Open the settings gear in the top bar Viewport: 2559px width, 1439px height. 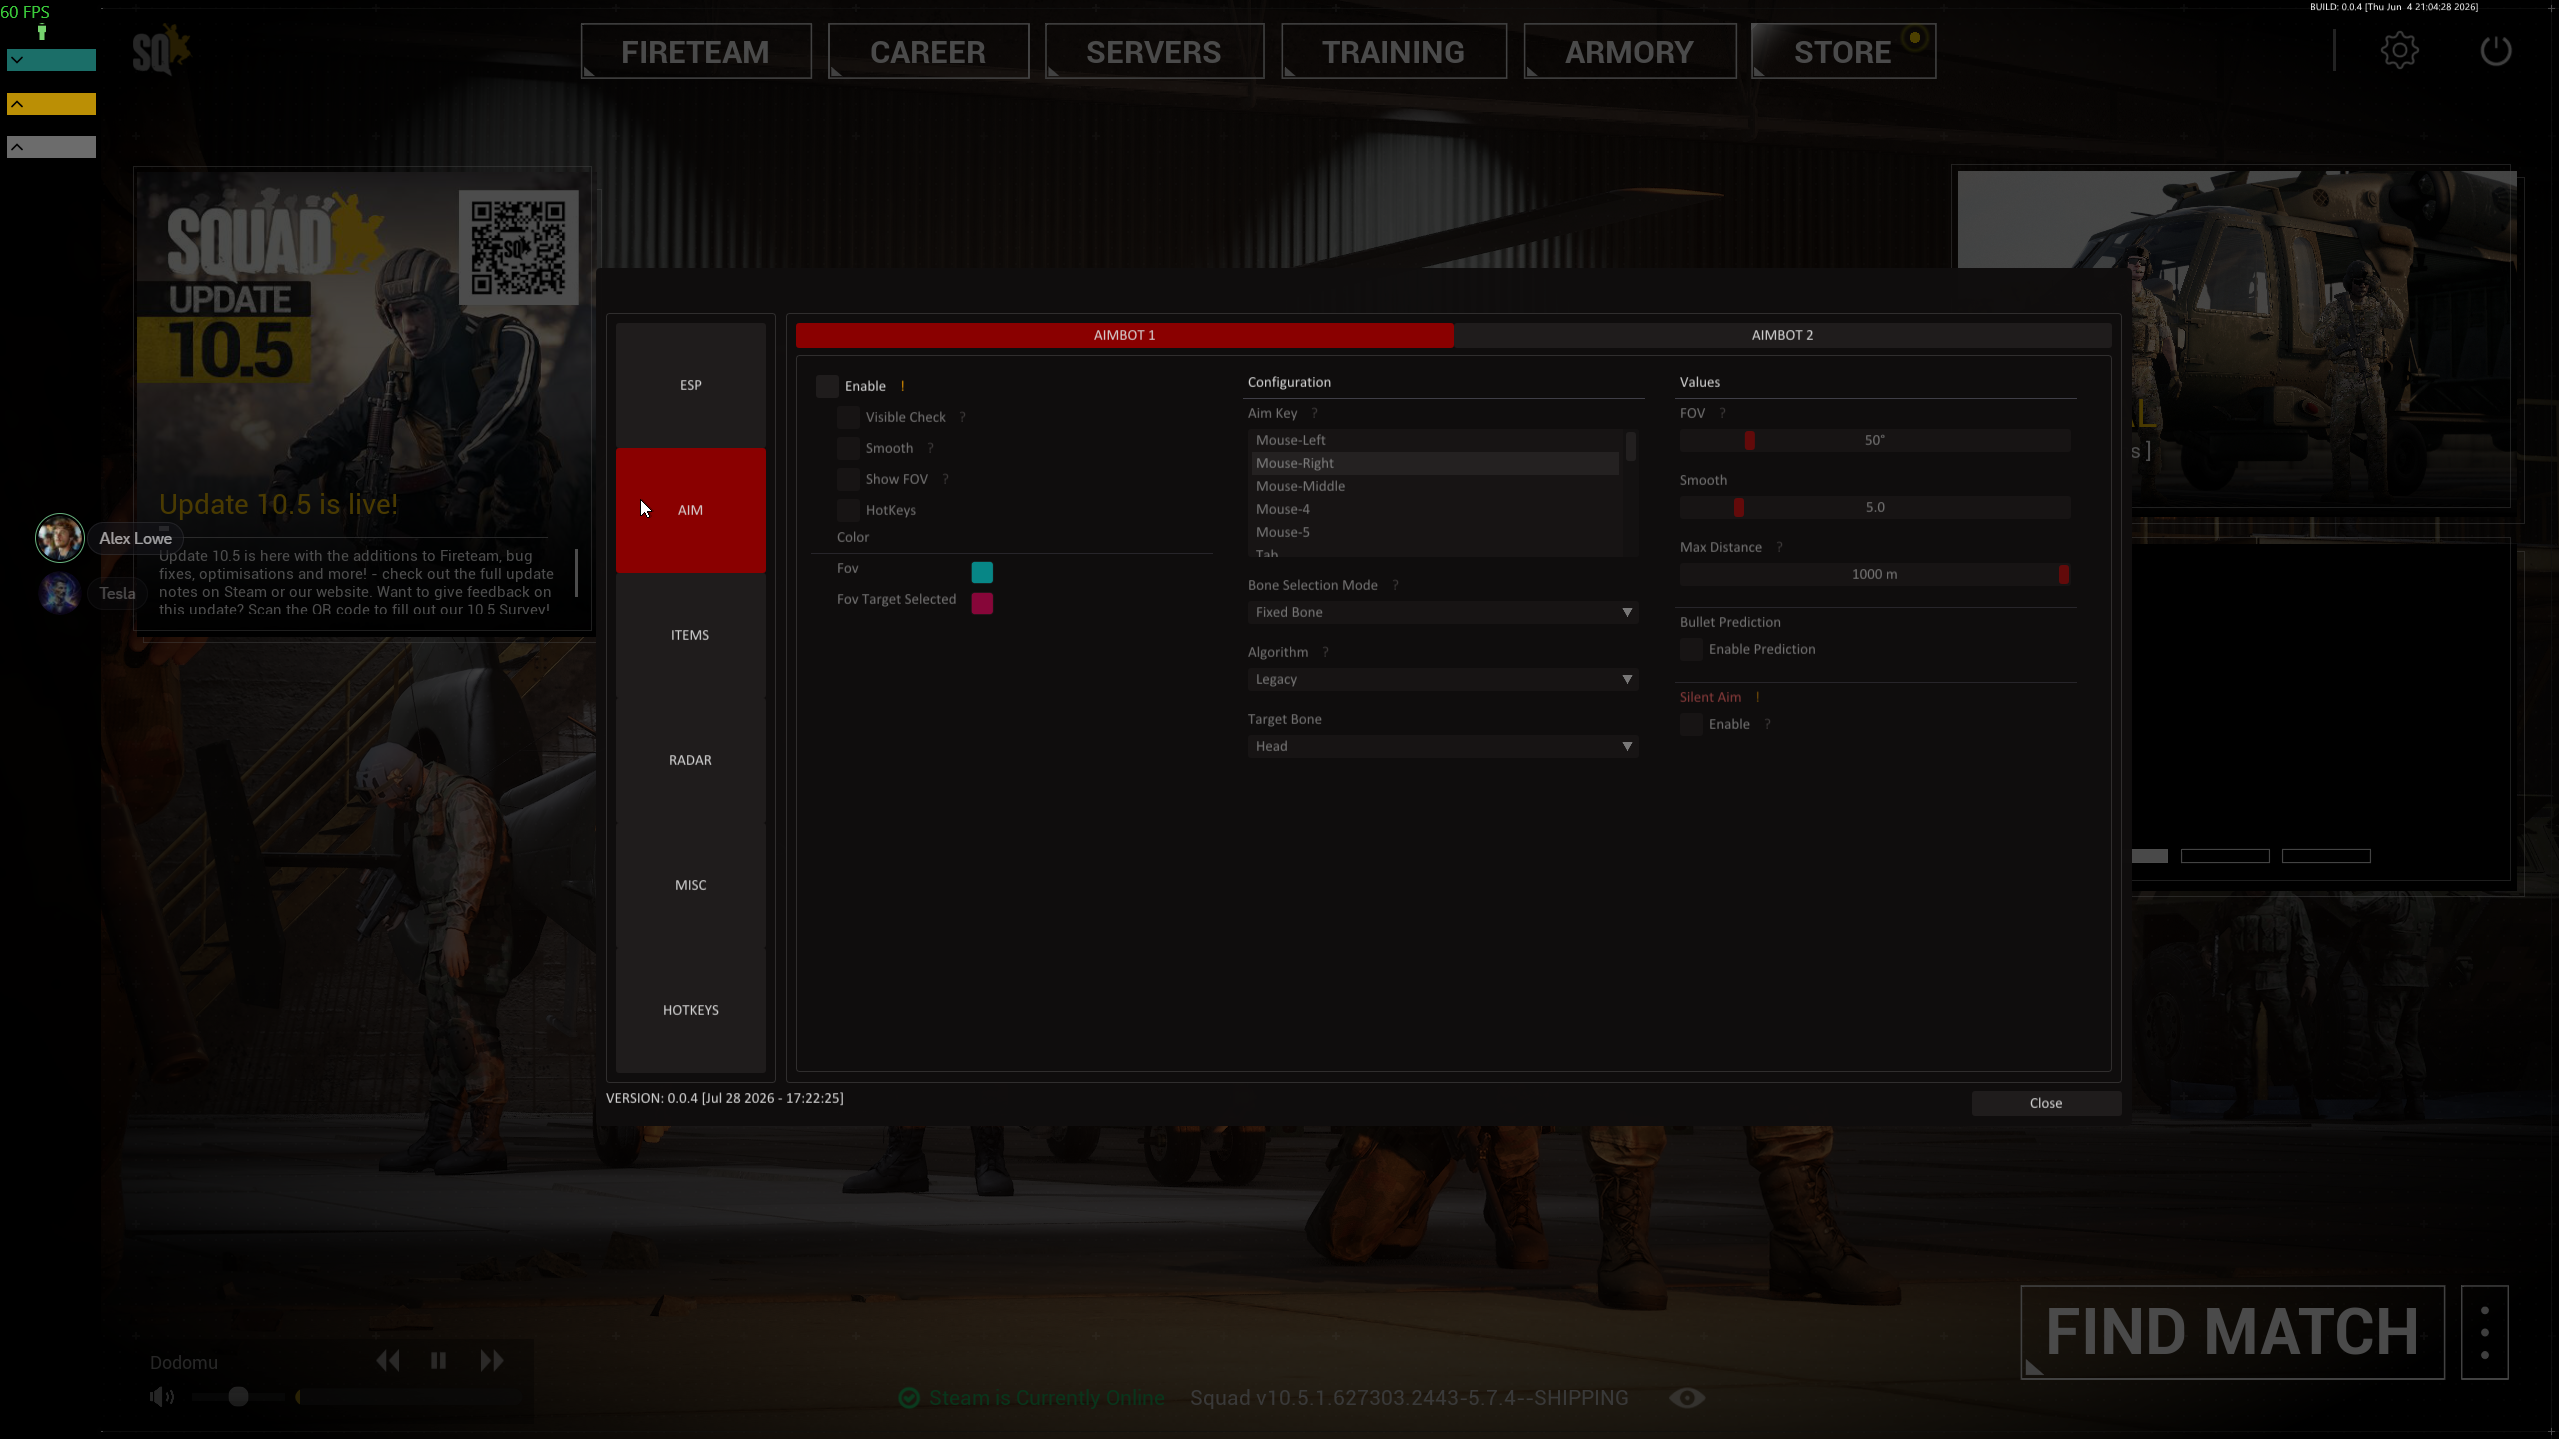coord(2399,51)
